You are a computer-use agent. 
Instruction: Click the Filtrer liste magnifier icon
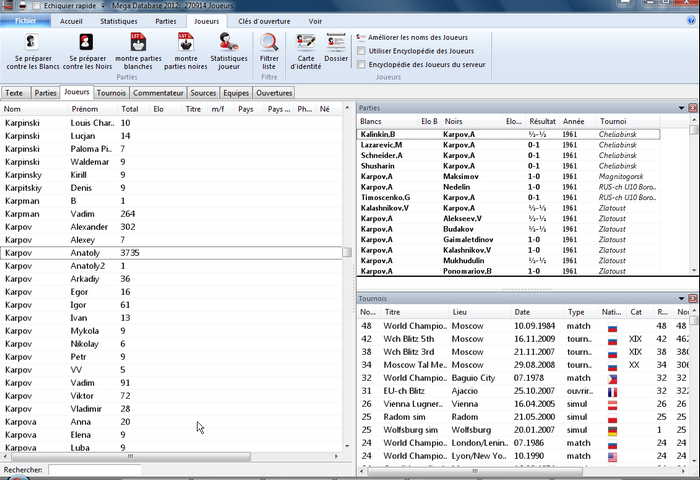point(269,43)
